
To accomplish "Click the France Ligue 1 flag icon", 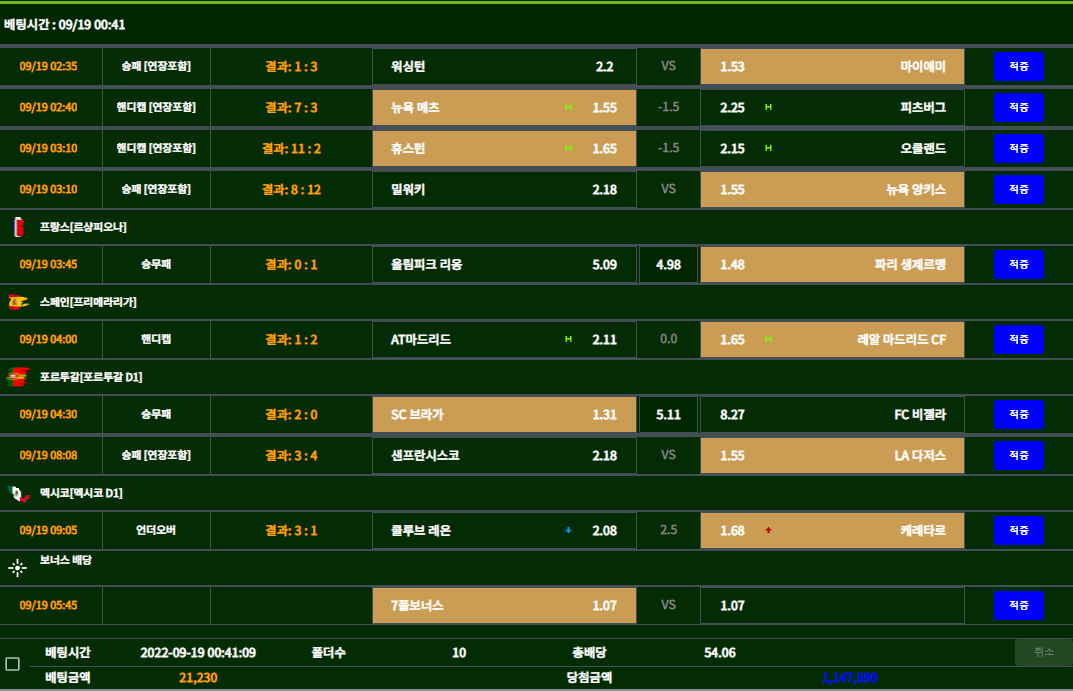I will point(18,227).
